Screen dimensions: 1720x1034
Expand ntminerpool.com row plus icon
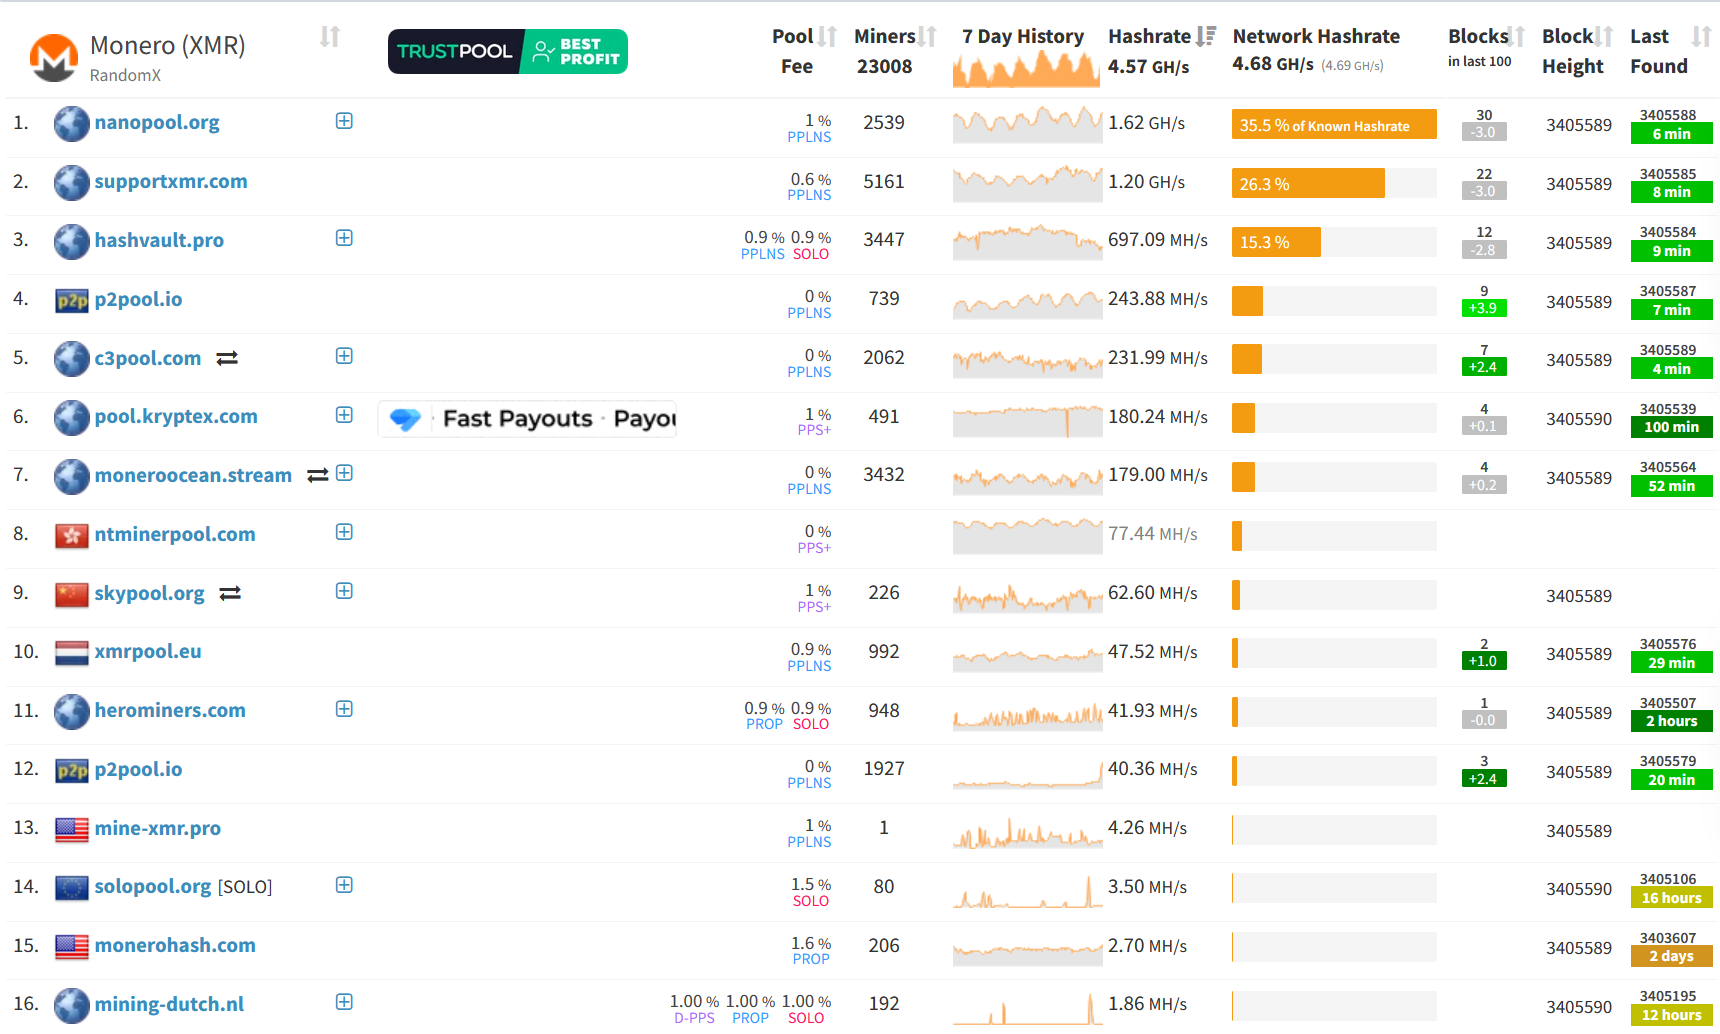coord(344,532)
